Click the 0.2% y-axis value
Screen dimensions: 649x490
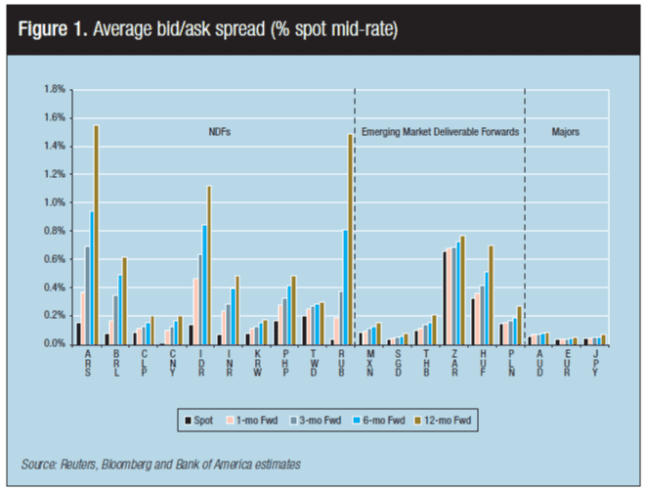click(55, 315)
